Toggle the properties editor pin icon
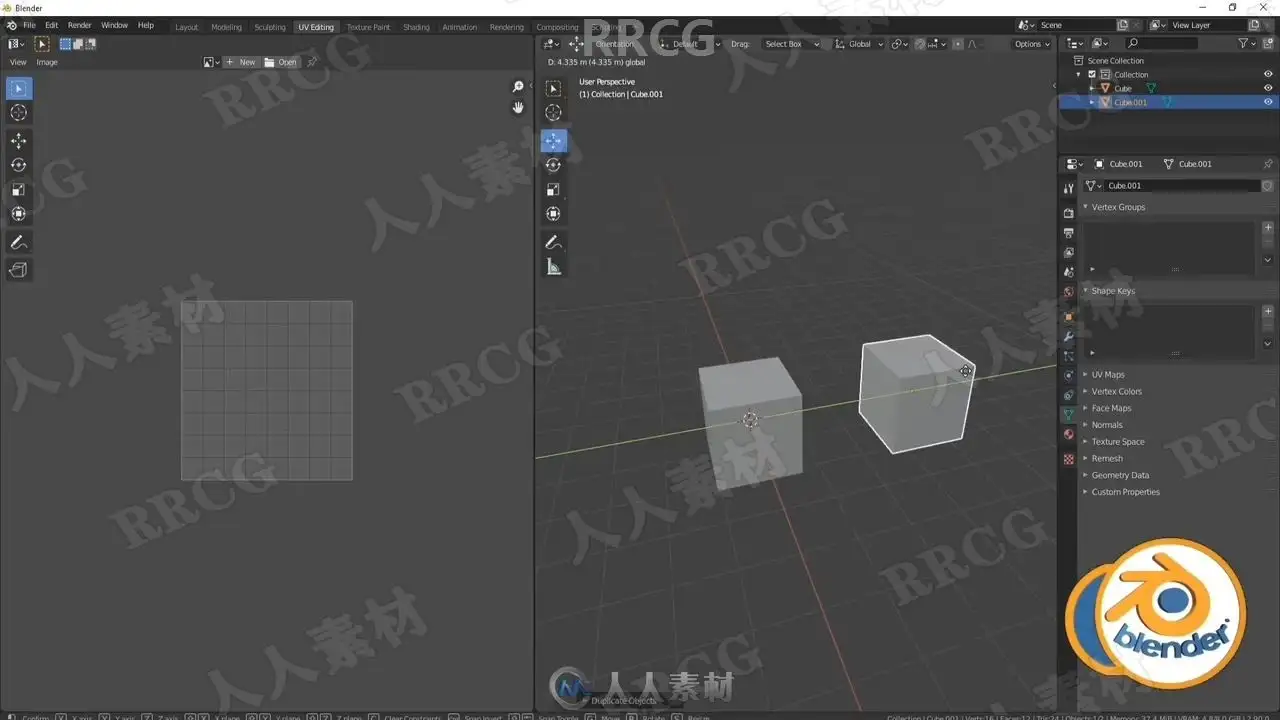1280x720 pixels. coord(1268,164)
